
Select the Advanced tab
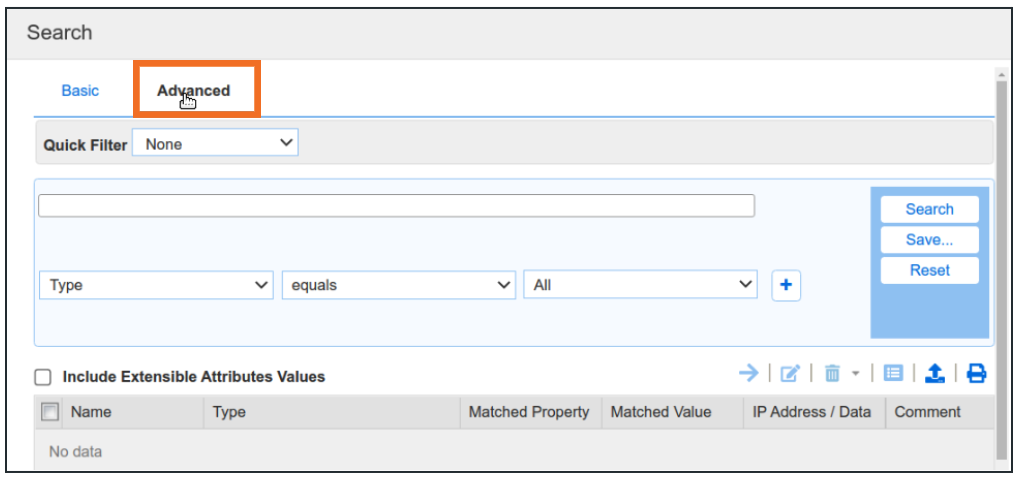194,90
